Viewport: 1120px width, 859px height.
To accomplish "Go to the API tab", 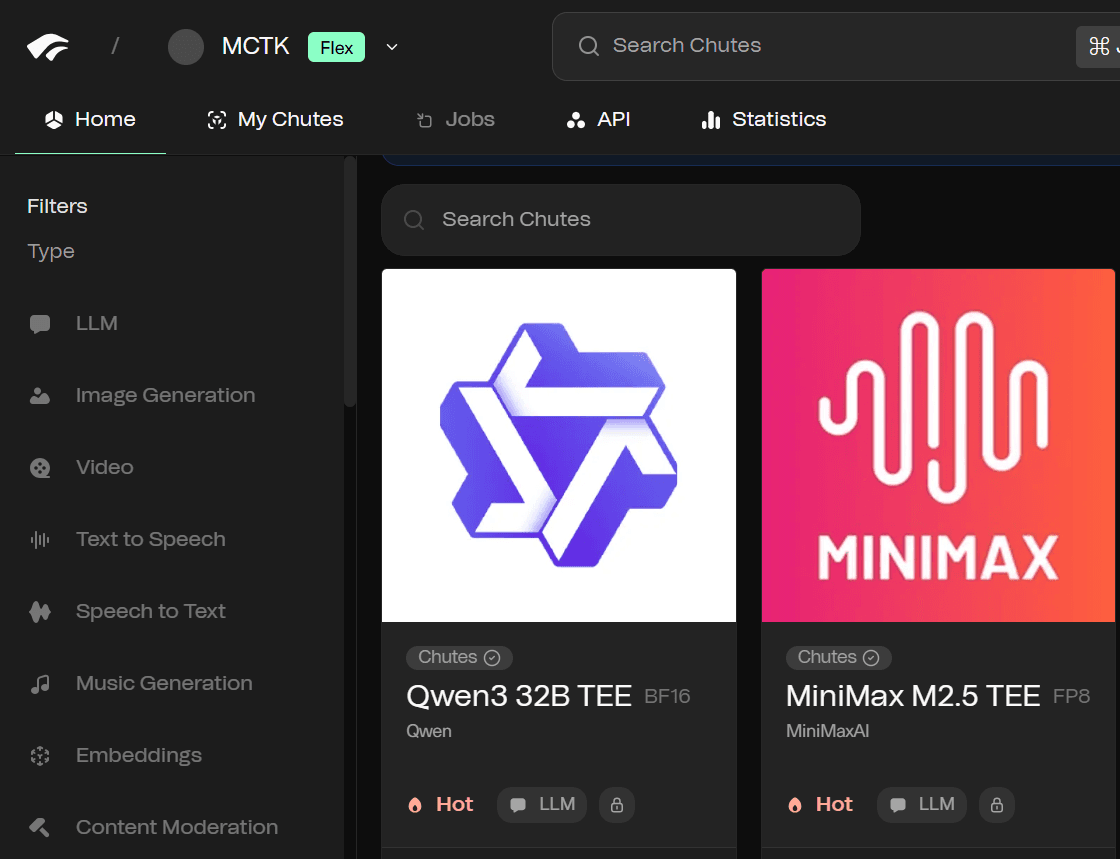I will [x=598, y=120].
